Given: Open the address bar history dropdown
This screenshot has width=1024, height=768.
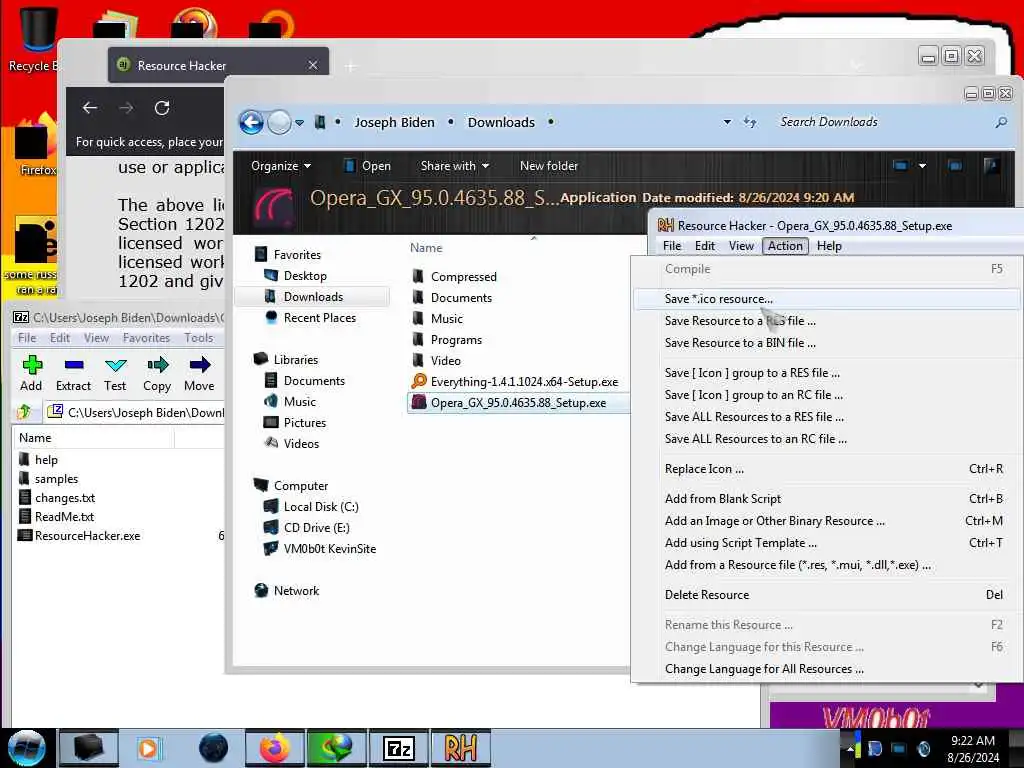Looking at the screenshot, I should coord(727,122).
